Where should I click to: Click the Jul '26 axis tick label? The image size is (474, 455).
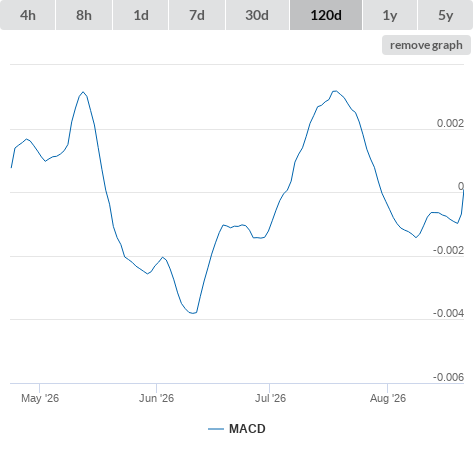click(270, 398)
